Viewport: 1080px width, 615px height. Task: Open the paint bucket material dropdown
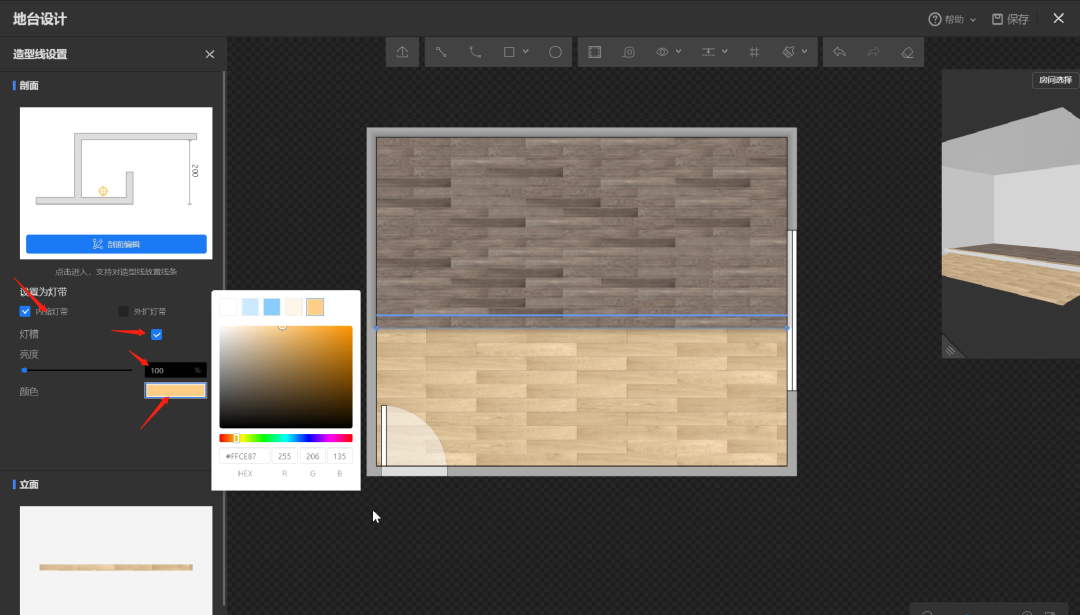pos(804,52)
